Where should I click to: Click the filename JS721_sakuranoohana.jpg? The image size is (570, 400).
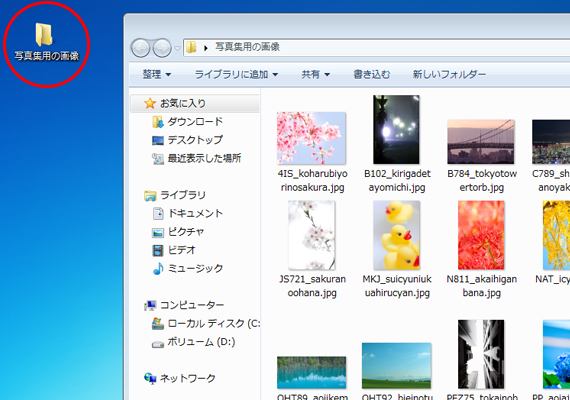(x=312, y=286)
